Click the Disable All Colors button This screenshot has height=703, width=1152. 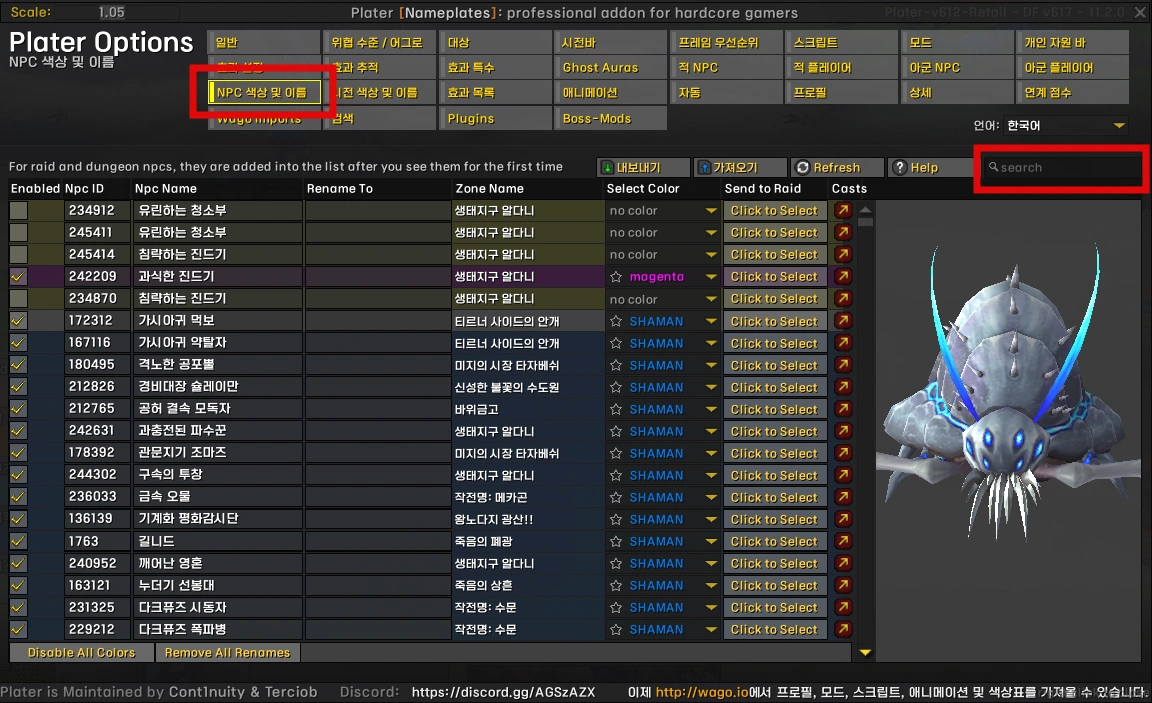tap(81, 653)
